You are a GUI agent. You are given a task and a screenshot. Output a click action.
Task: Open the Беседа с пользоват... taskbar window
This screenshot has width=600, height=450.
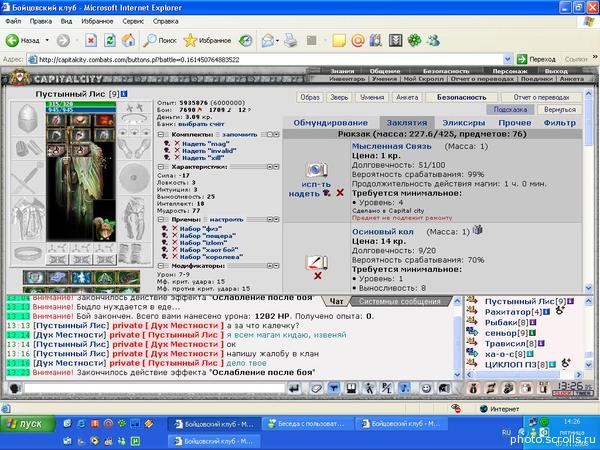point(308,424)
